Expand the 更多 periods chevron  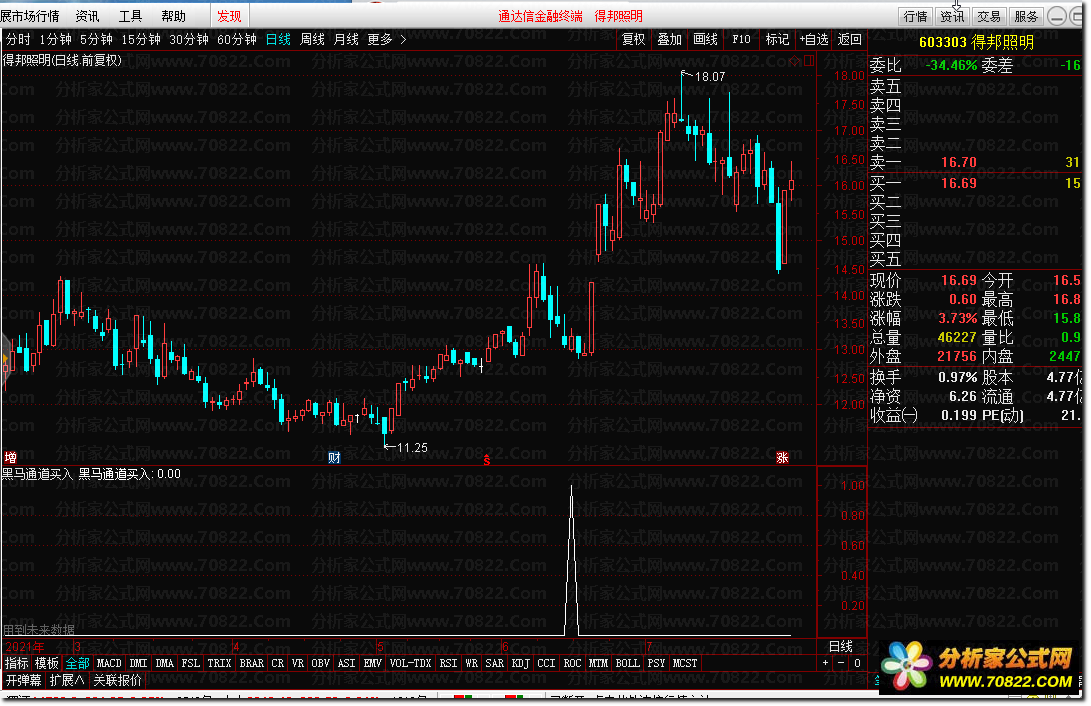click(x=403, y=40)
